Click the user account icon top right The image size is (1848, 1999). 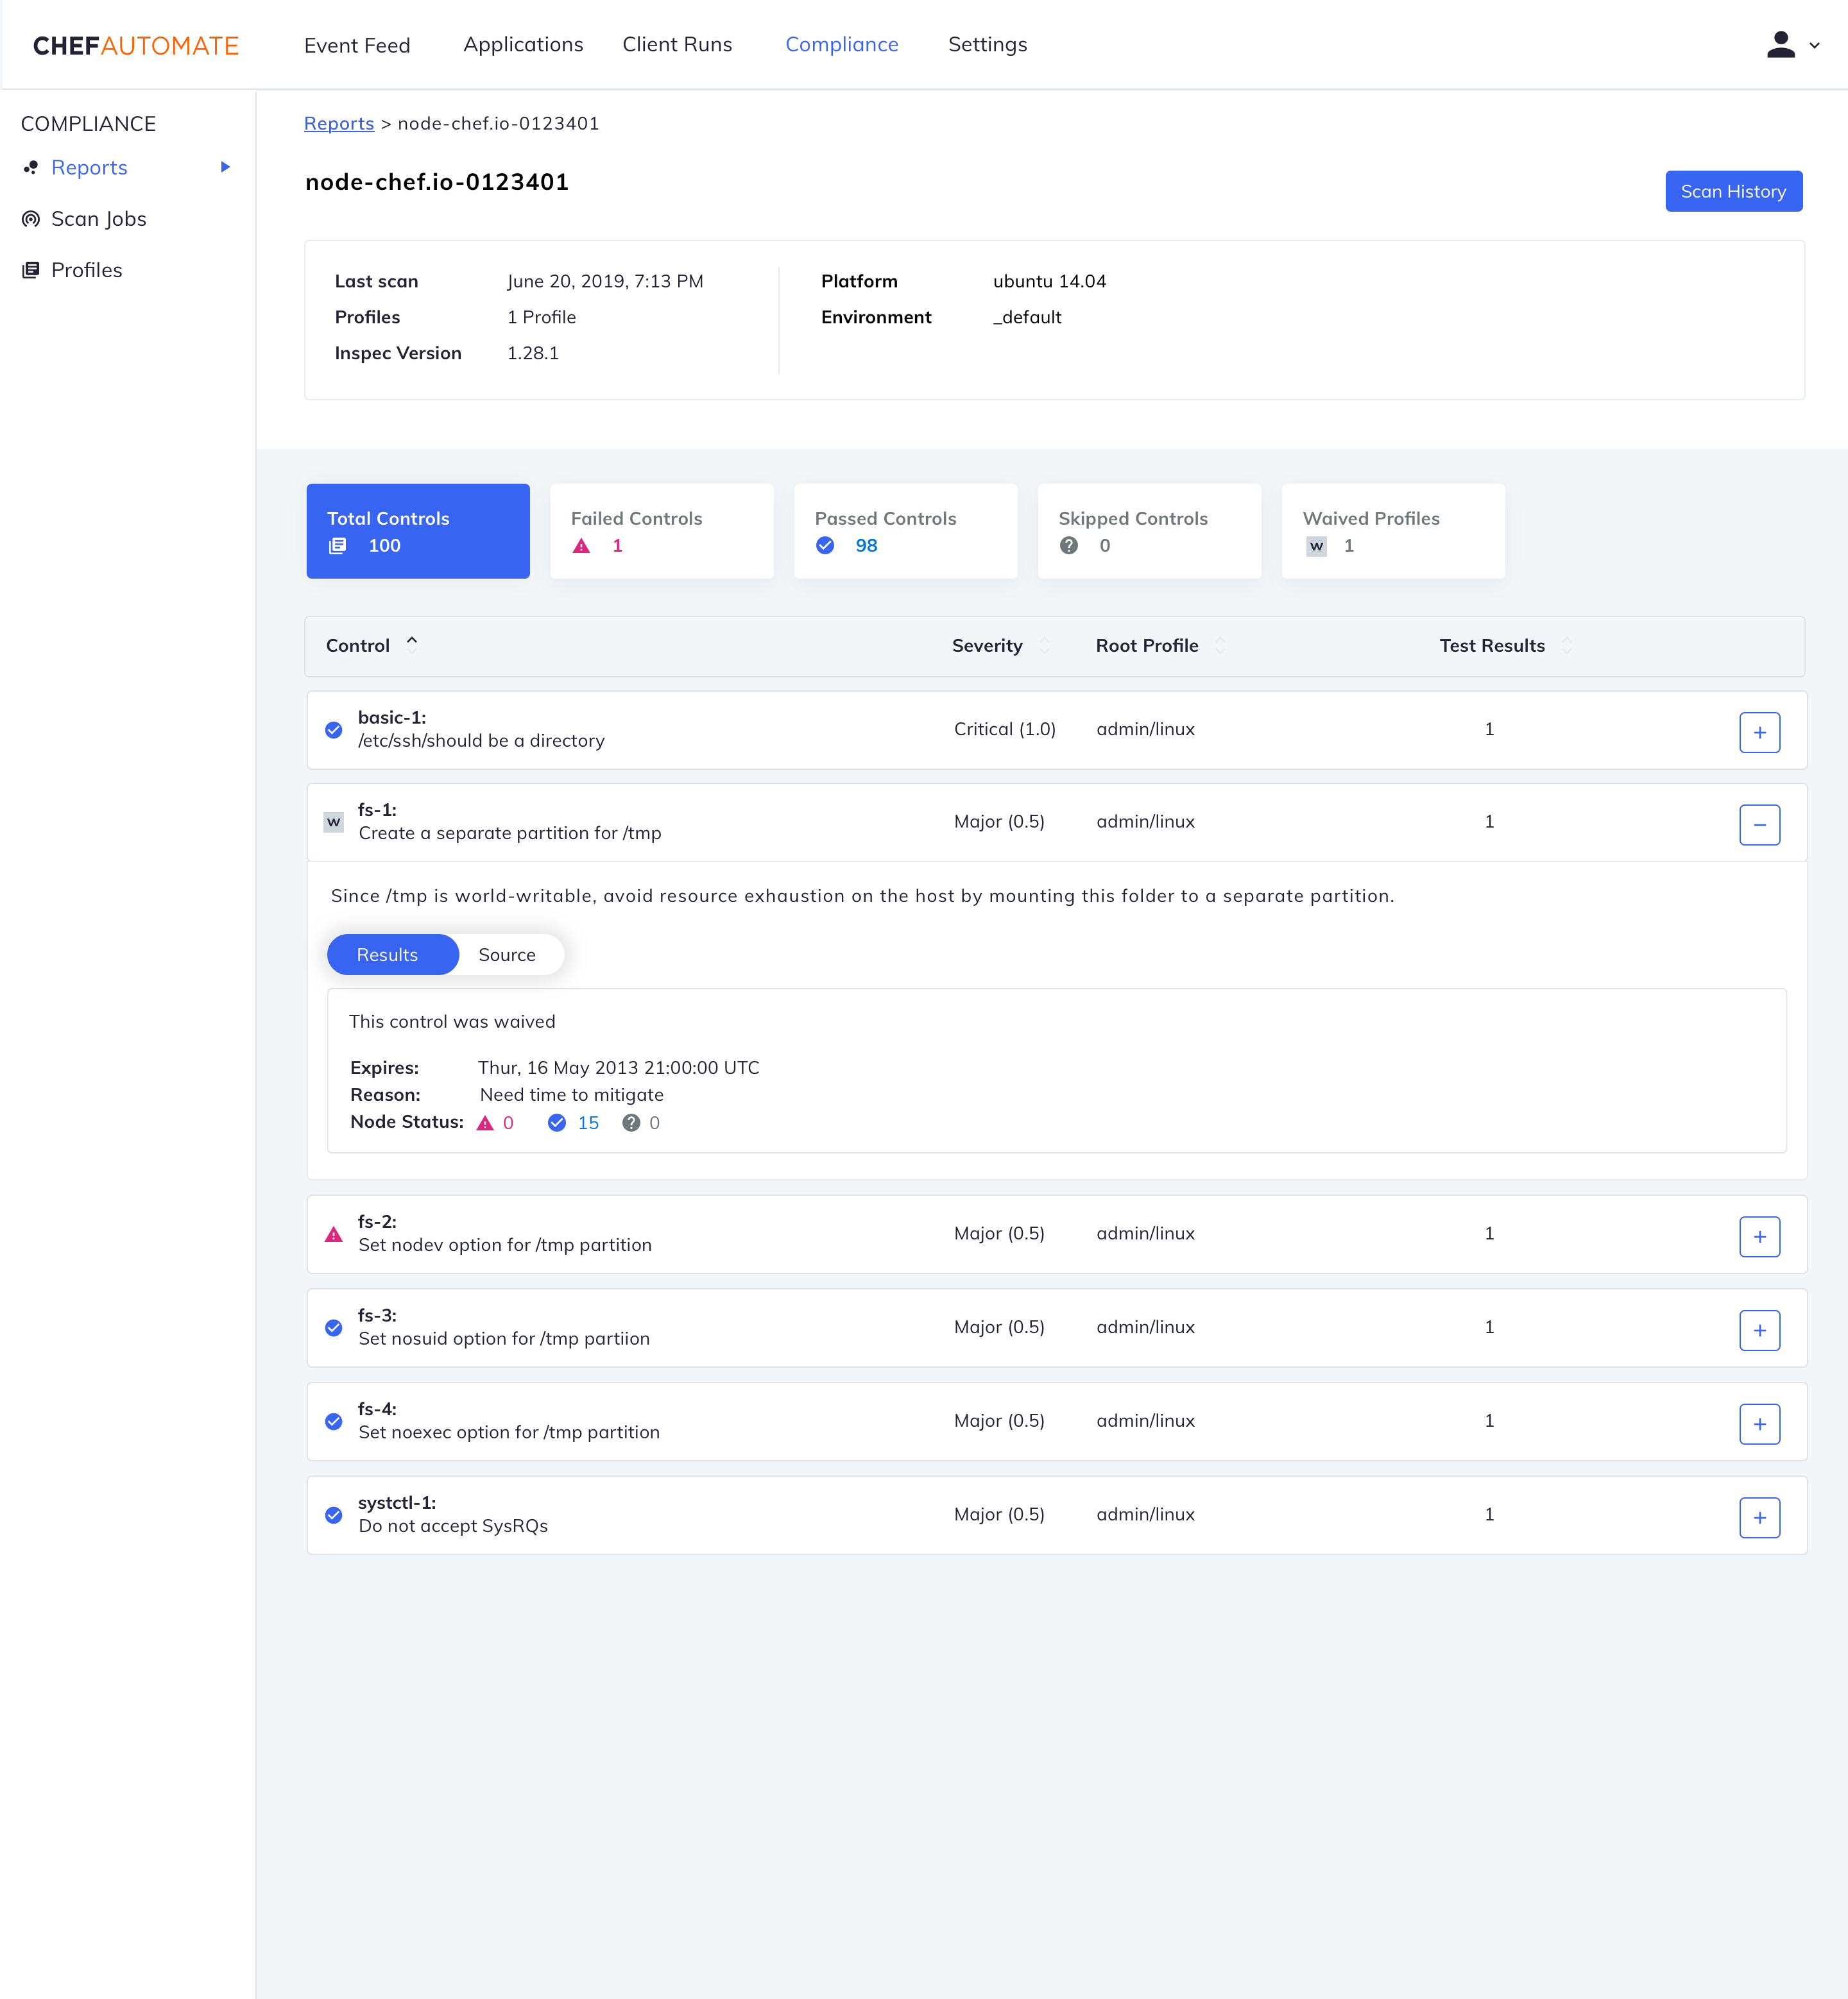1780,44
